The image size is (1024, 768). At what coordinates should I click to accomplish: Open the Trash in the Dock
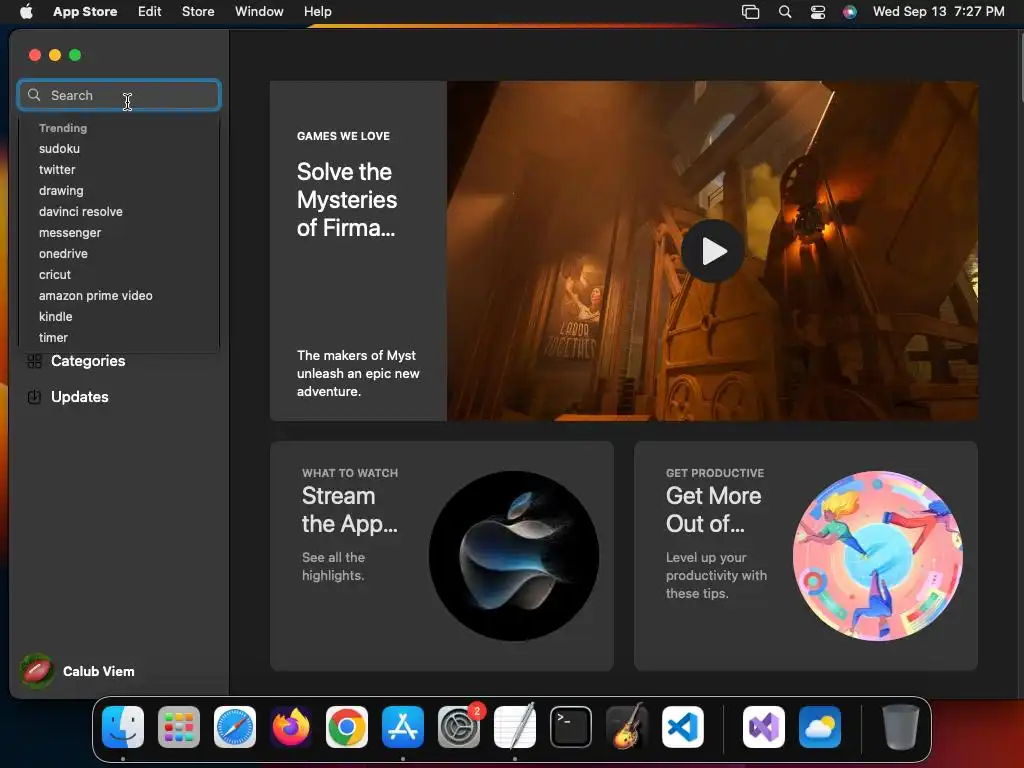[901, 727]
